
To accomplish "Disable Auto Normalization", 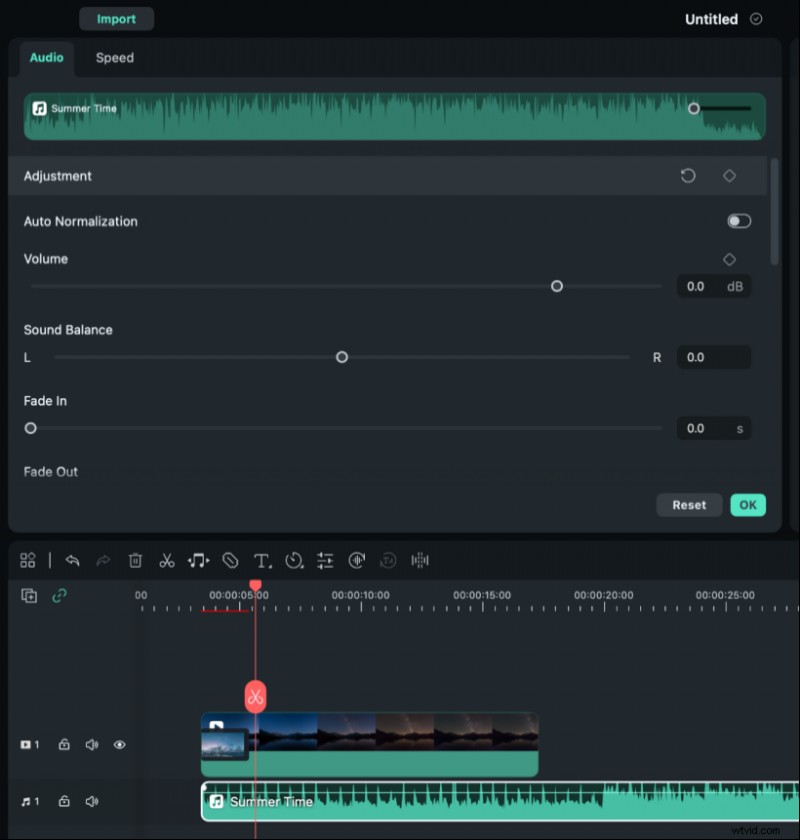I will 739,221.
